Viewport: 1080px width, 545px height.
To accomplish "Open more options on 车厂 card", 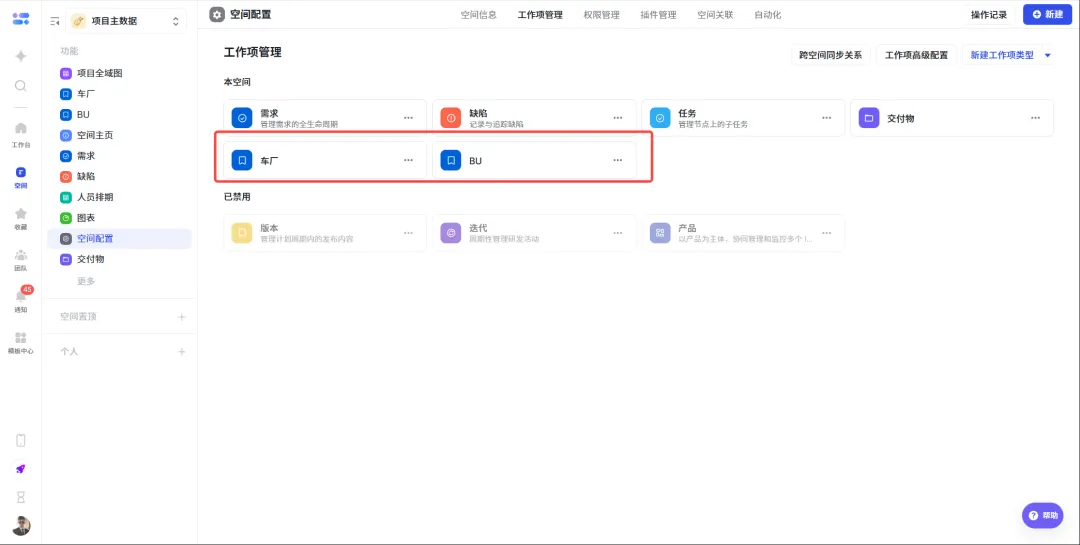I will pyautogui.click(x=408, y=161).
